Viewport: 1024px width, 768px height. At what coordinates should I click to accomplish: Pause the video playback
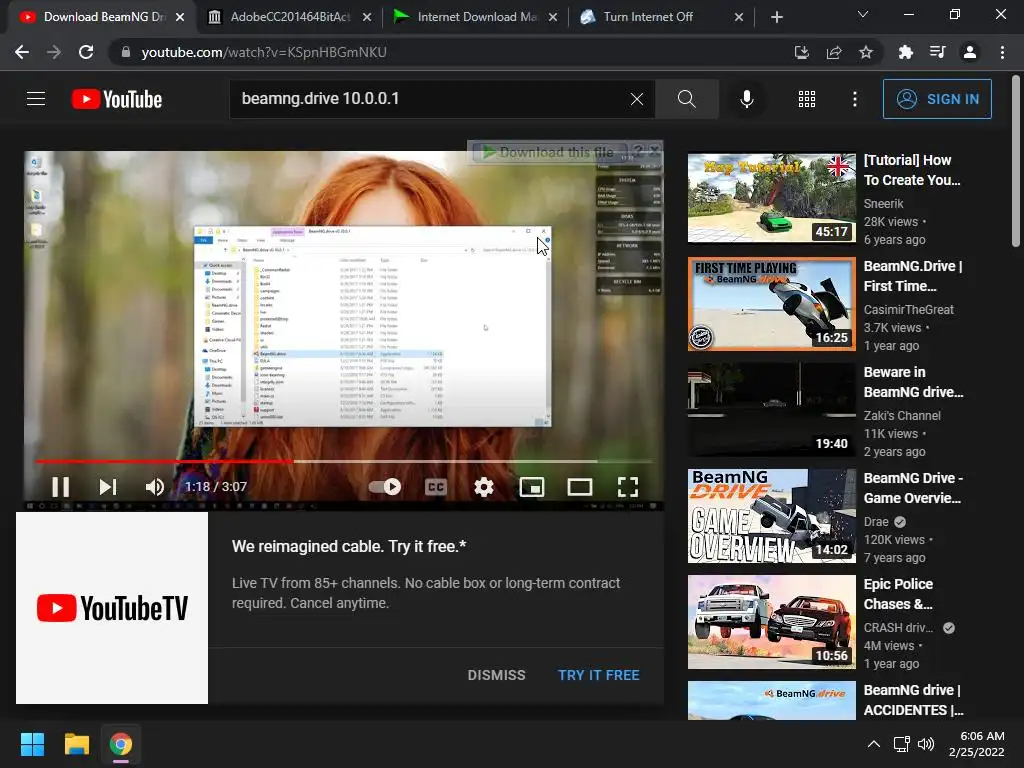tap(60, 487)
